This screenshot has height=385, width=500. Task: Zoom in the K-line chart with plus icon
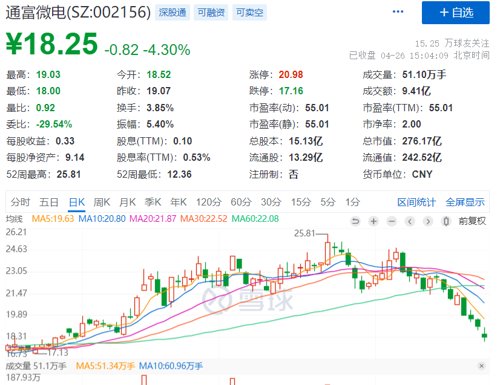point(374,221)
